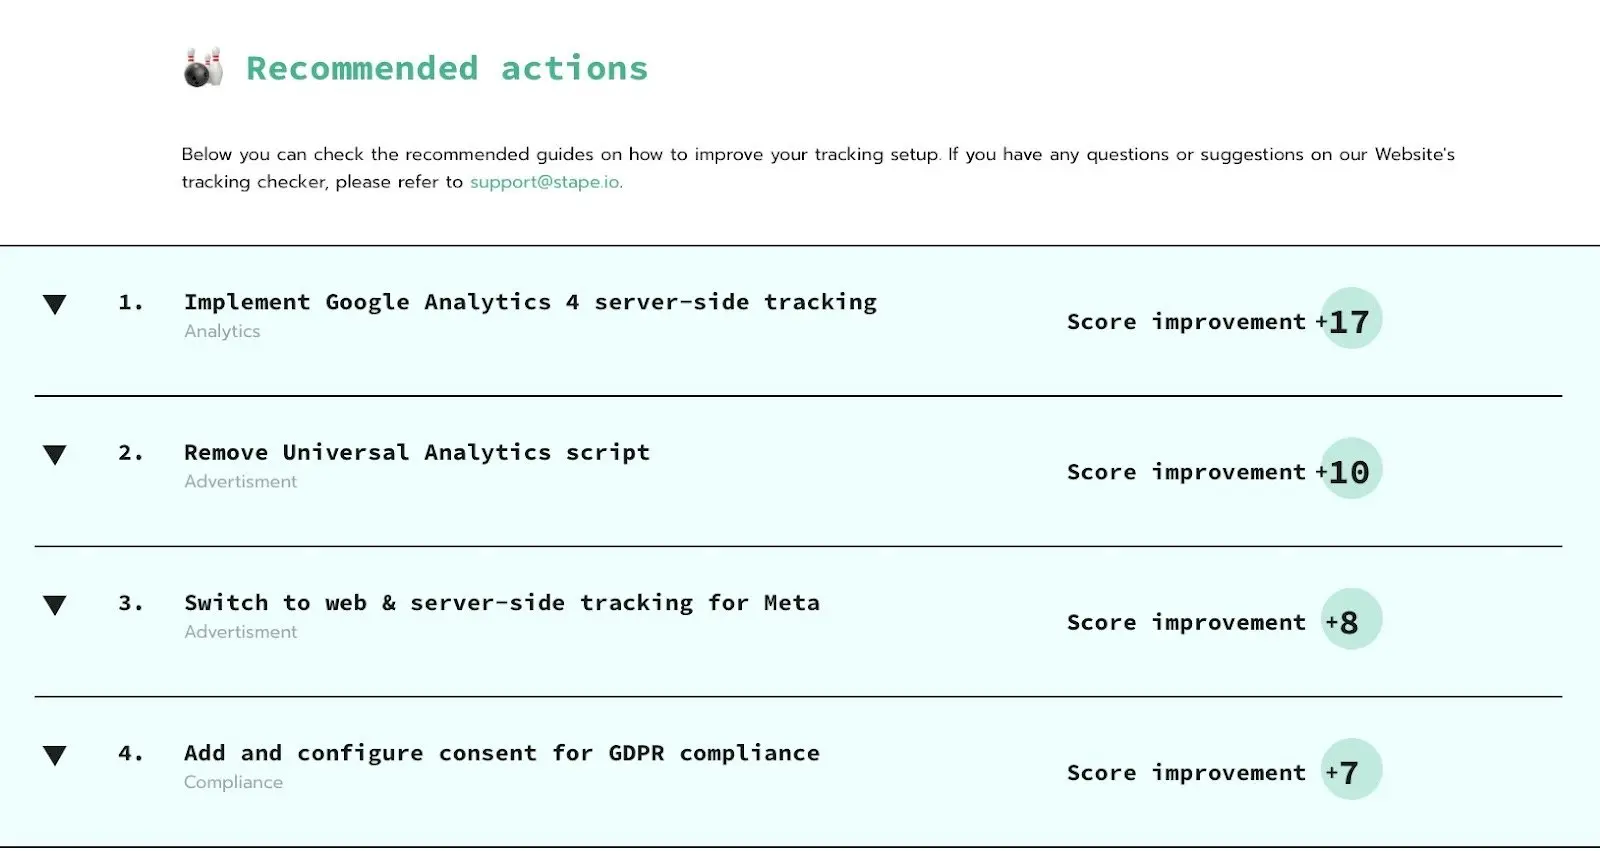Expand the GDPR compliance recommendation arrow
1600x851 pixels.
[x=55, y=756]
